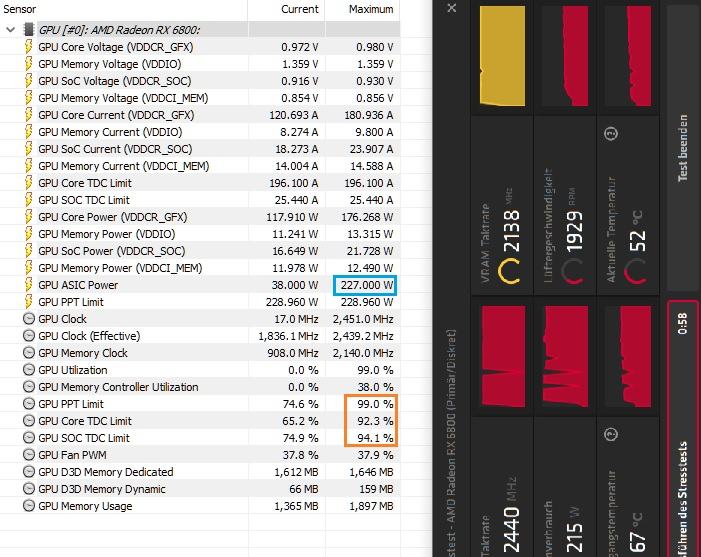701x557 pixels.
Task: Click the lightning icon for GPU Memory Power (VDDCI_MEM)
Action: pos(29,268)
